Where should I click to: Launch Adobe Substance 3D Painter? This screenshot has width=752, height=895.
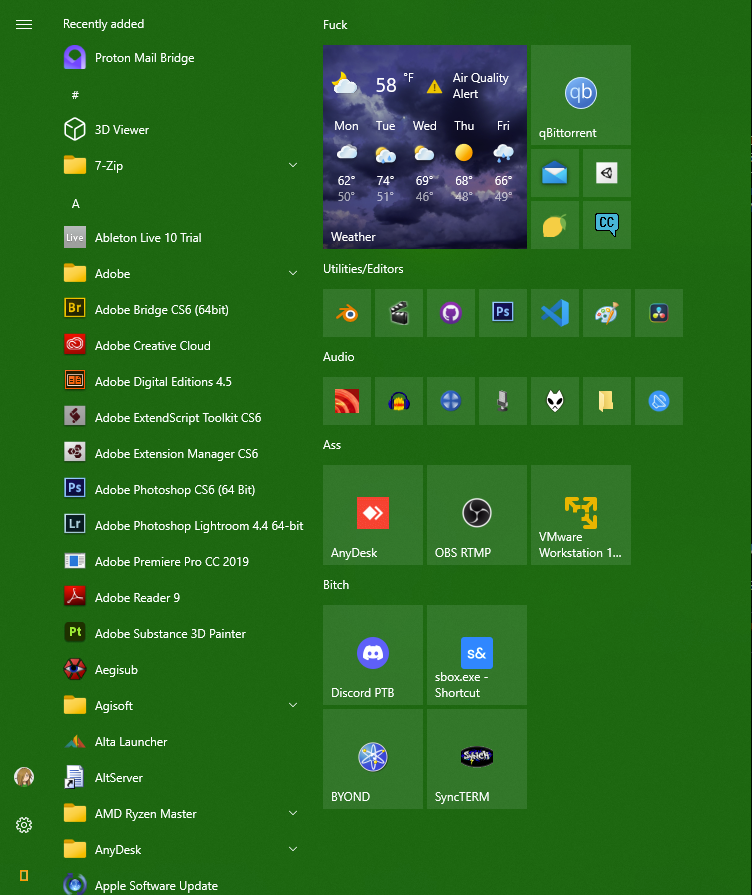pos(183,633)
